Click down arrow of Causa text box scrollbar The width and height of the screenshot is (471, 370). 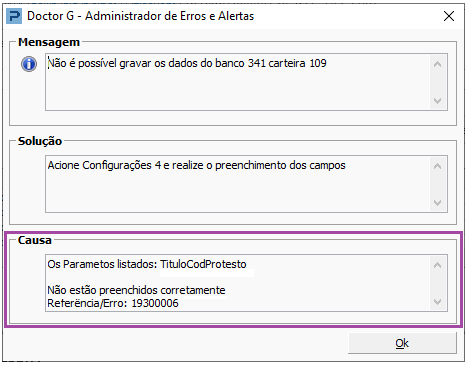click(x=437, y=302)
